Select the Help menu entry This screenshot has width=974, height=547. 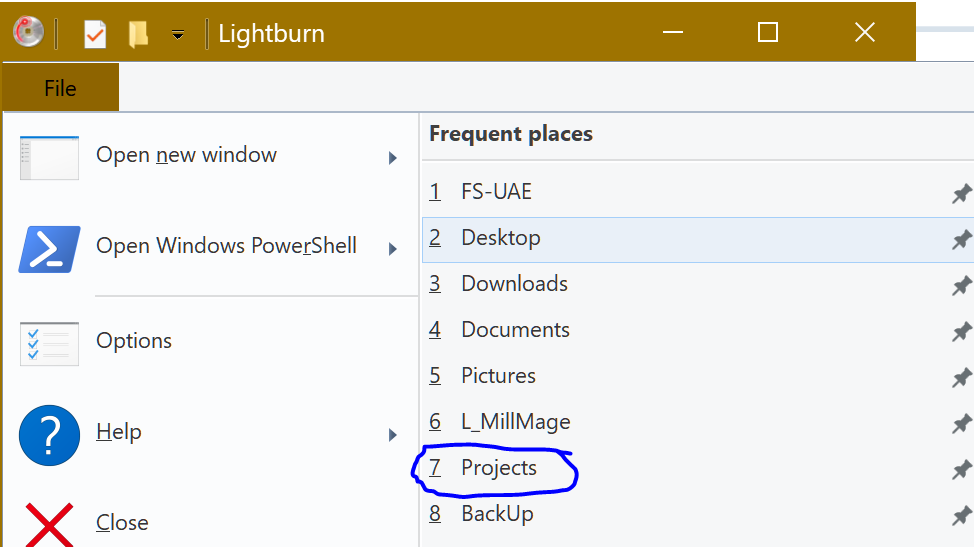[x=118, y=432]
